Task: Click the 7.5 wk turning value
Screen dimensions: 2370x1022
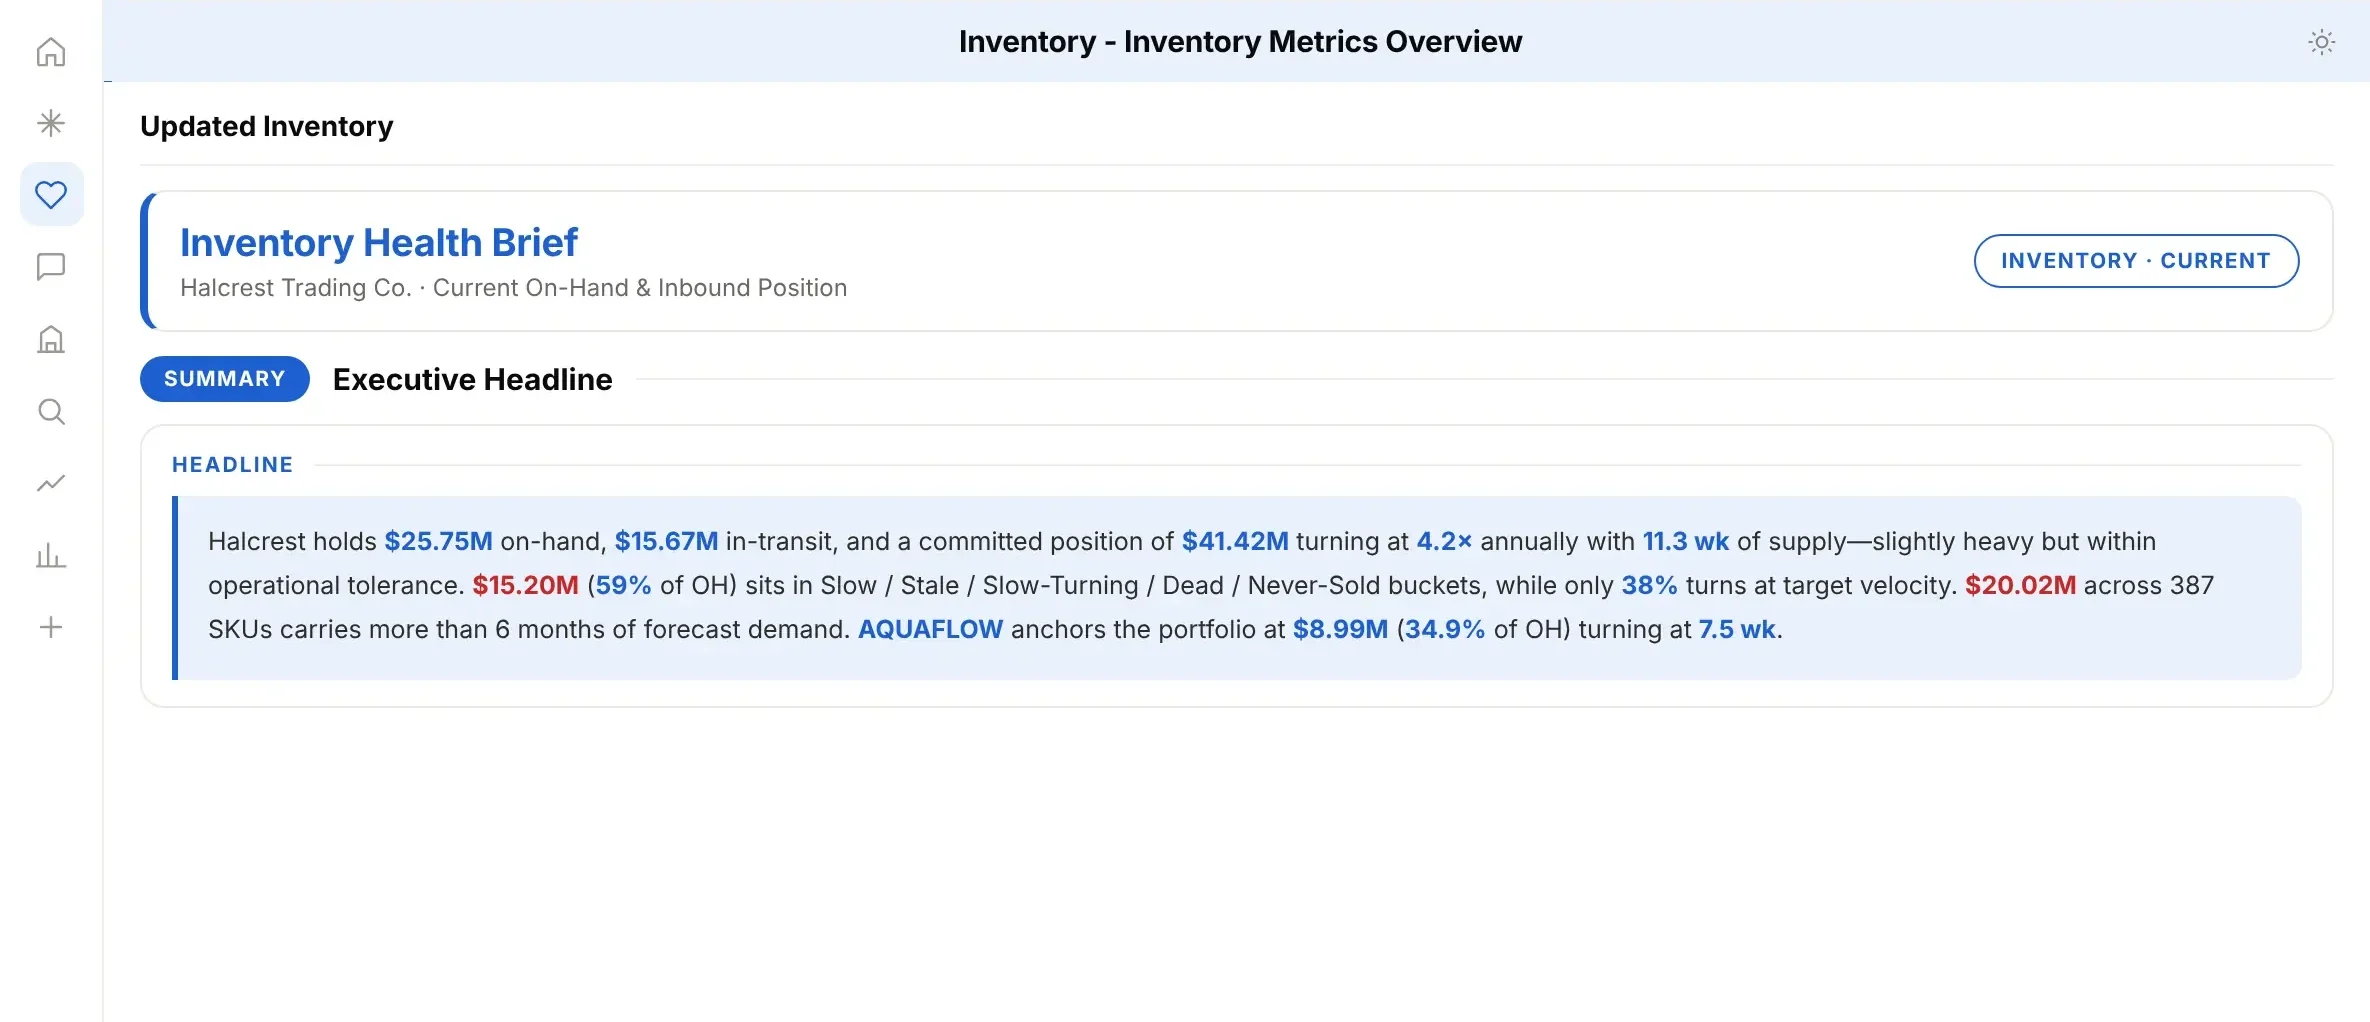Action: pyautogui.click(x=1737, y=629)
